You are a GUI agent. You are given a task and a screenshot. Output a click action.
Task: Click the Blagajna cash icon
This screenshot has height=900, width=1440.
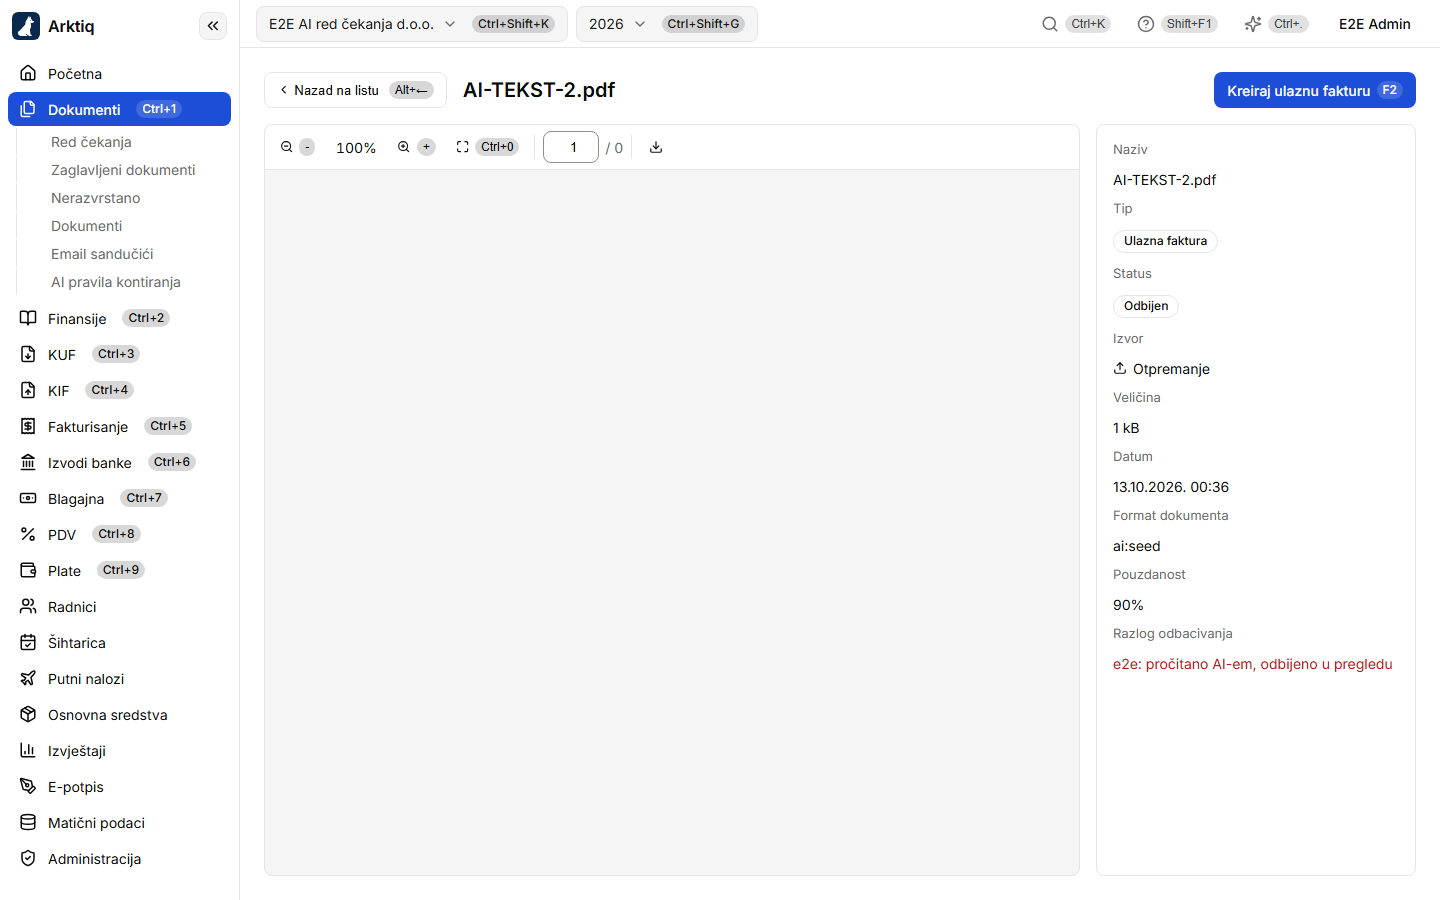(28, 498)
